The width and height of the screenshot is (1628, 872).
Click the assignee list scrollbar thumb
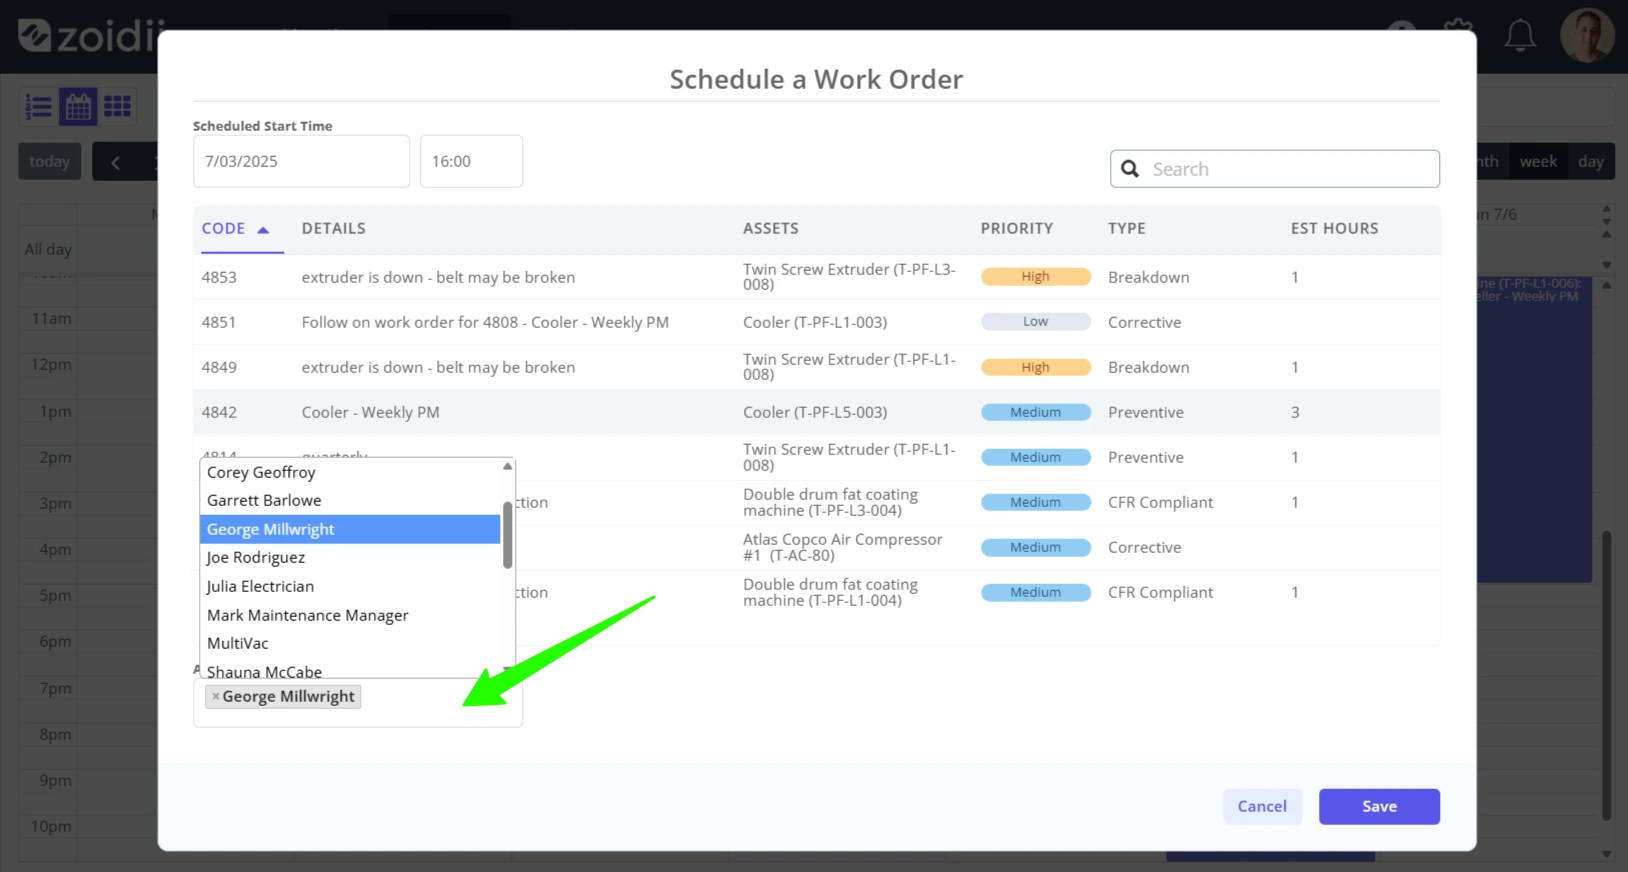pos(508,534)
